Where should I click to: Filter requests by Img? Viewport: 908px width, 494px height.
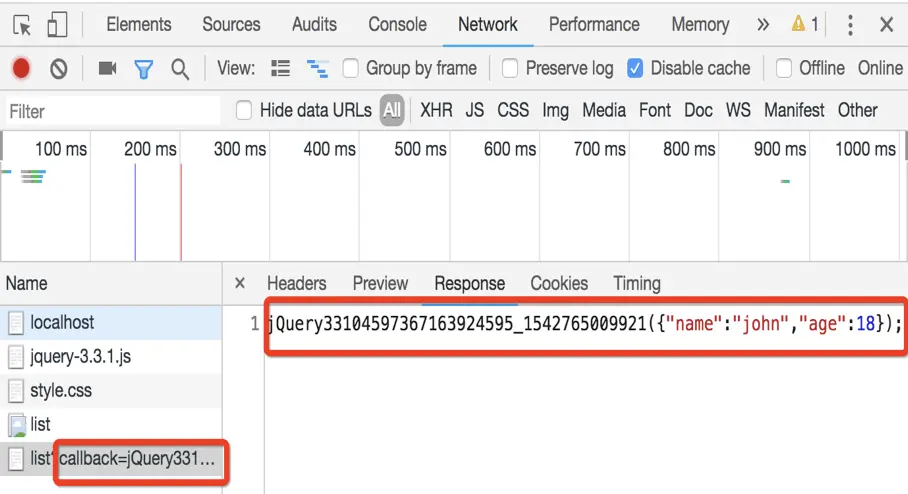click(555, 110)
